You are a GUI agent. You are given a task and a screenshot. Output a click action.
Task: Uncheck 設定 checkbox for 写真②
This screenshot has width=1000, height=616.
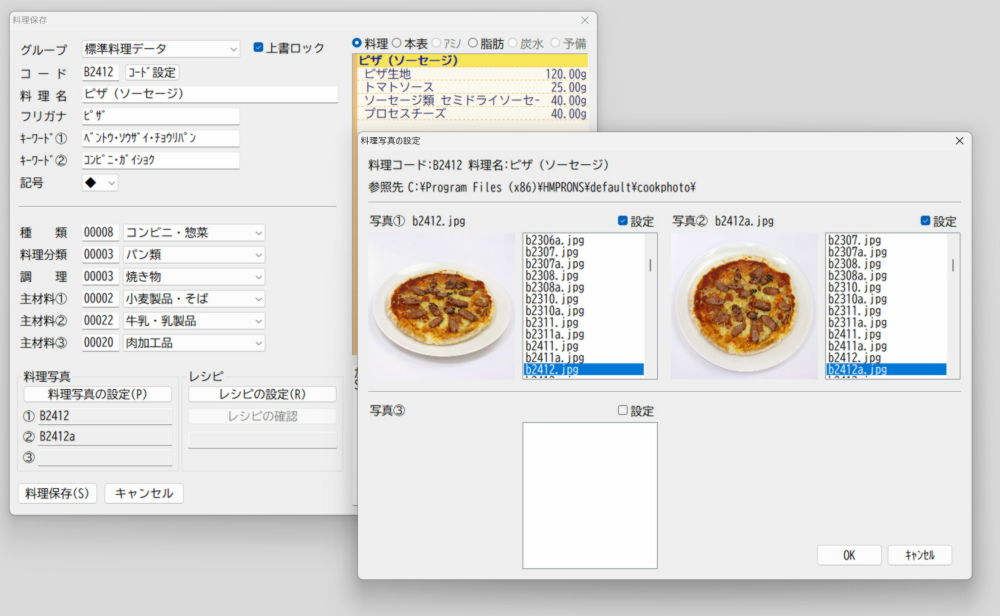(925, 221)
